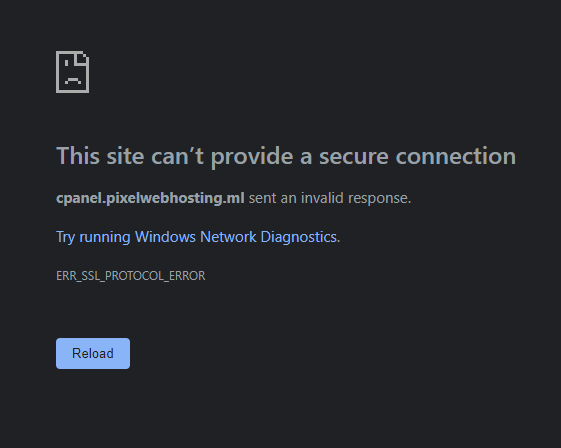Click the cpanel.pixelwebhosting.ml domain name
The width and height of the screenshot is (561, 448).
[150, 198]
